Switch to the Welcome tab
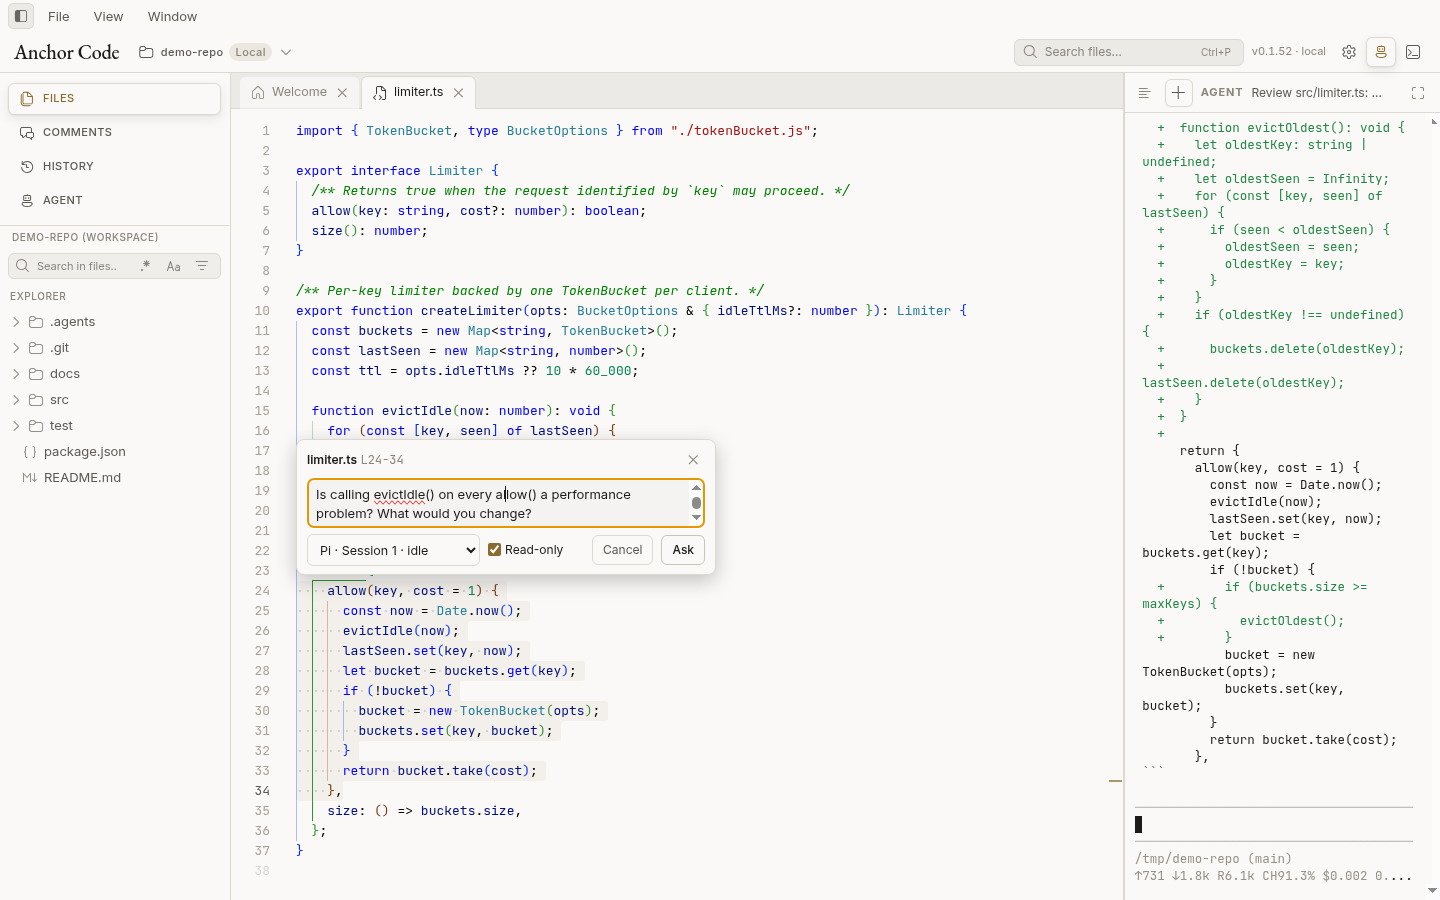Image resolution: width=1440 pixels, height=900 pixels. (299, 92)
